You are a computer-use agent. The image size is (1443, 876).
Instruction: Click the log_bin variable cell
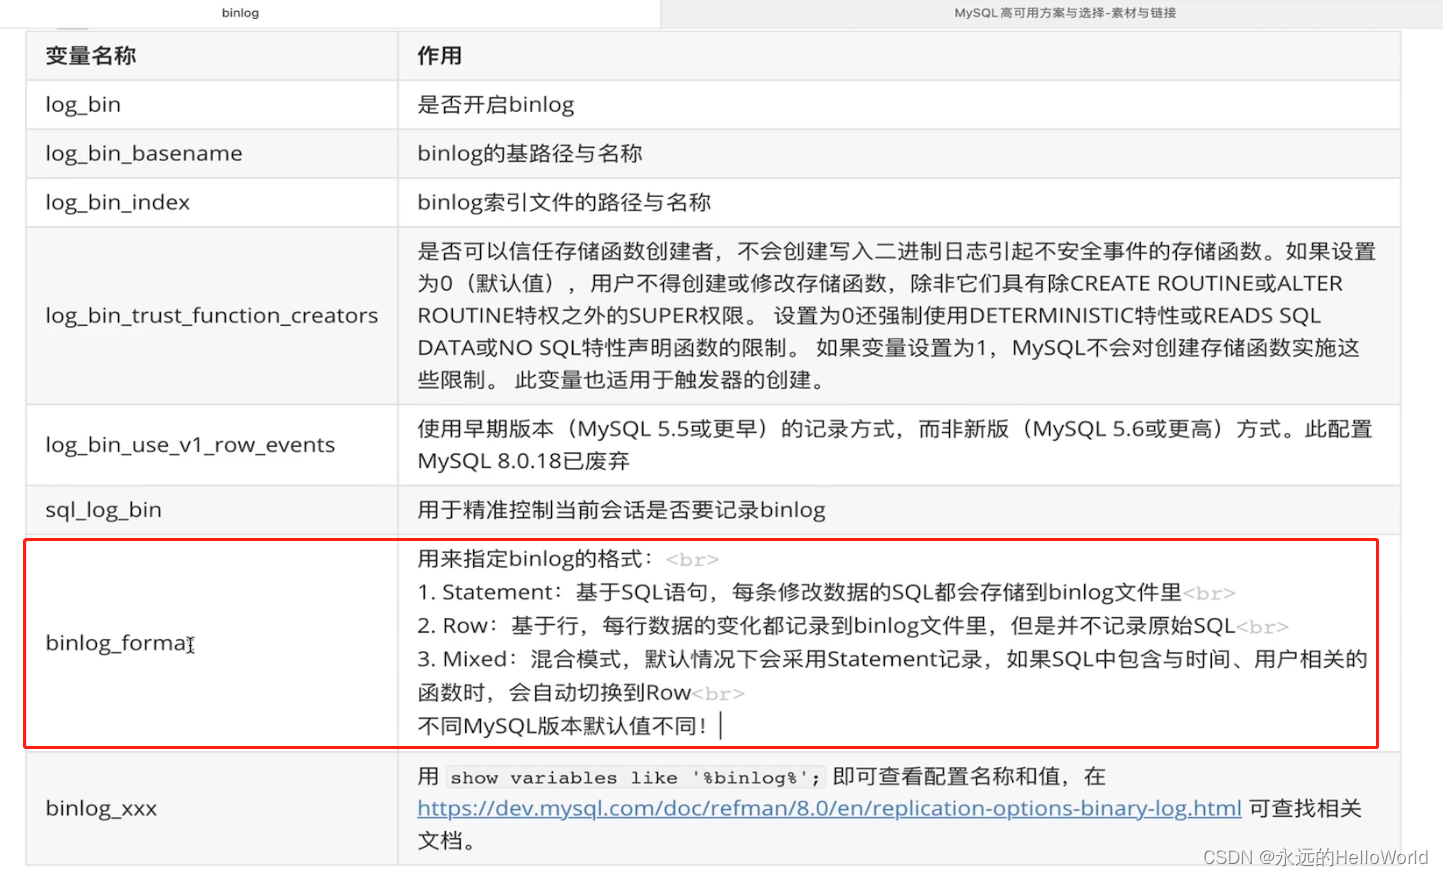click(x=212, y=105)
